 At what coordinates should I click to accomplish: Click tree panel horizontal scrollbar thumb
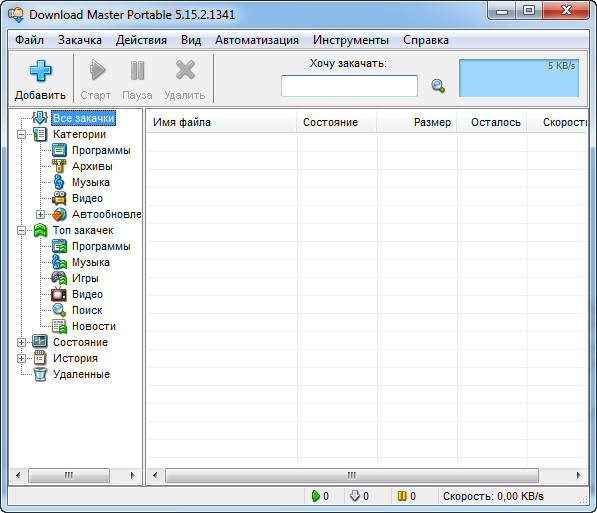(69, 475)
